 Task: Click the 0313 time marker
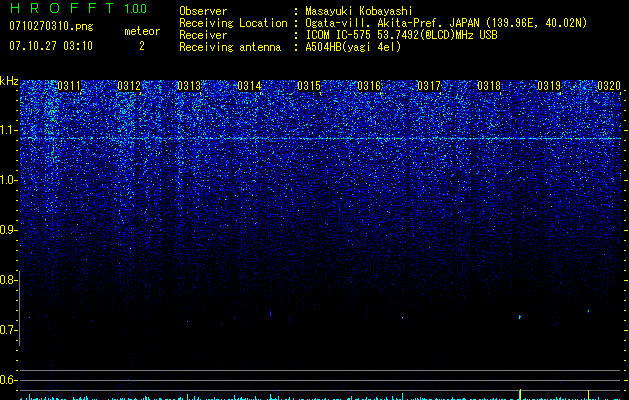pyautogui.click(x=189, y=86)
